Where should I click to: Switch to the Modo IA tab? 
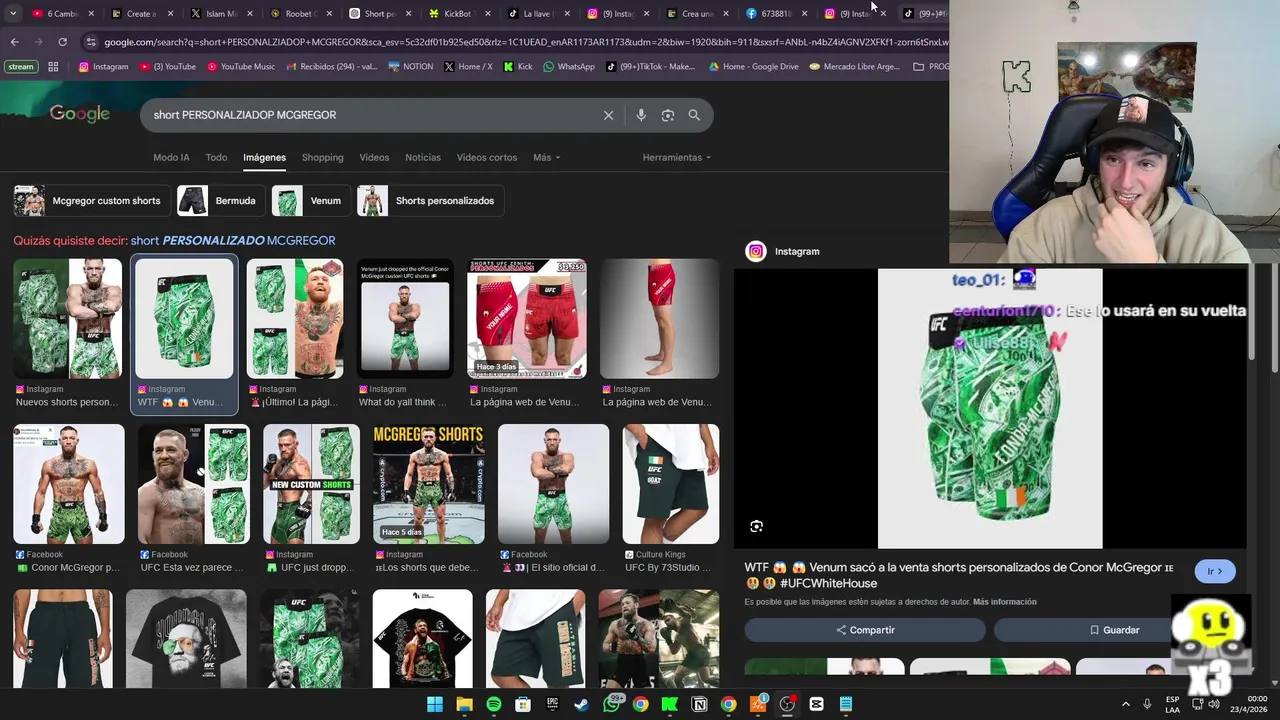(171, 157)
